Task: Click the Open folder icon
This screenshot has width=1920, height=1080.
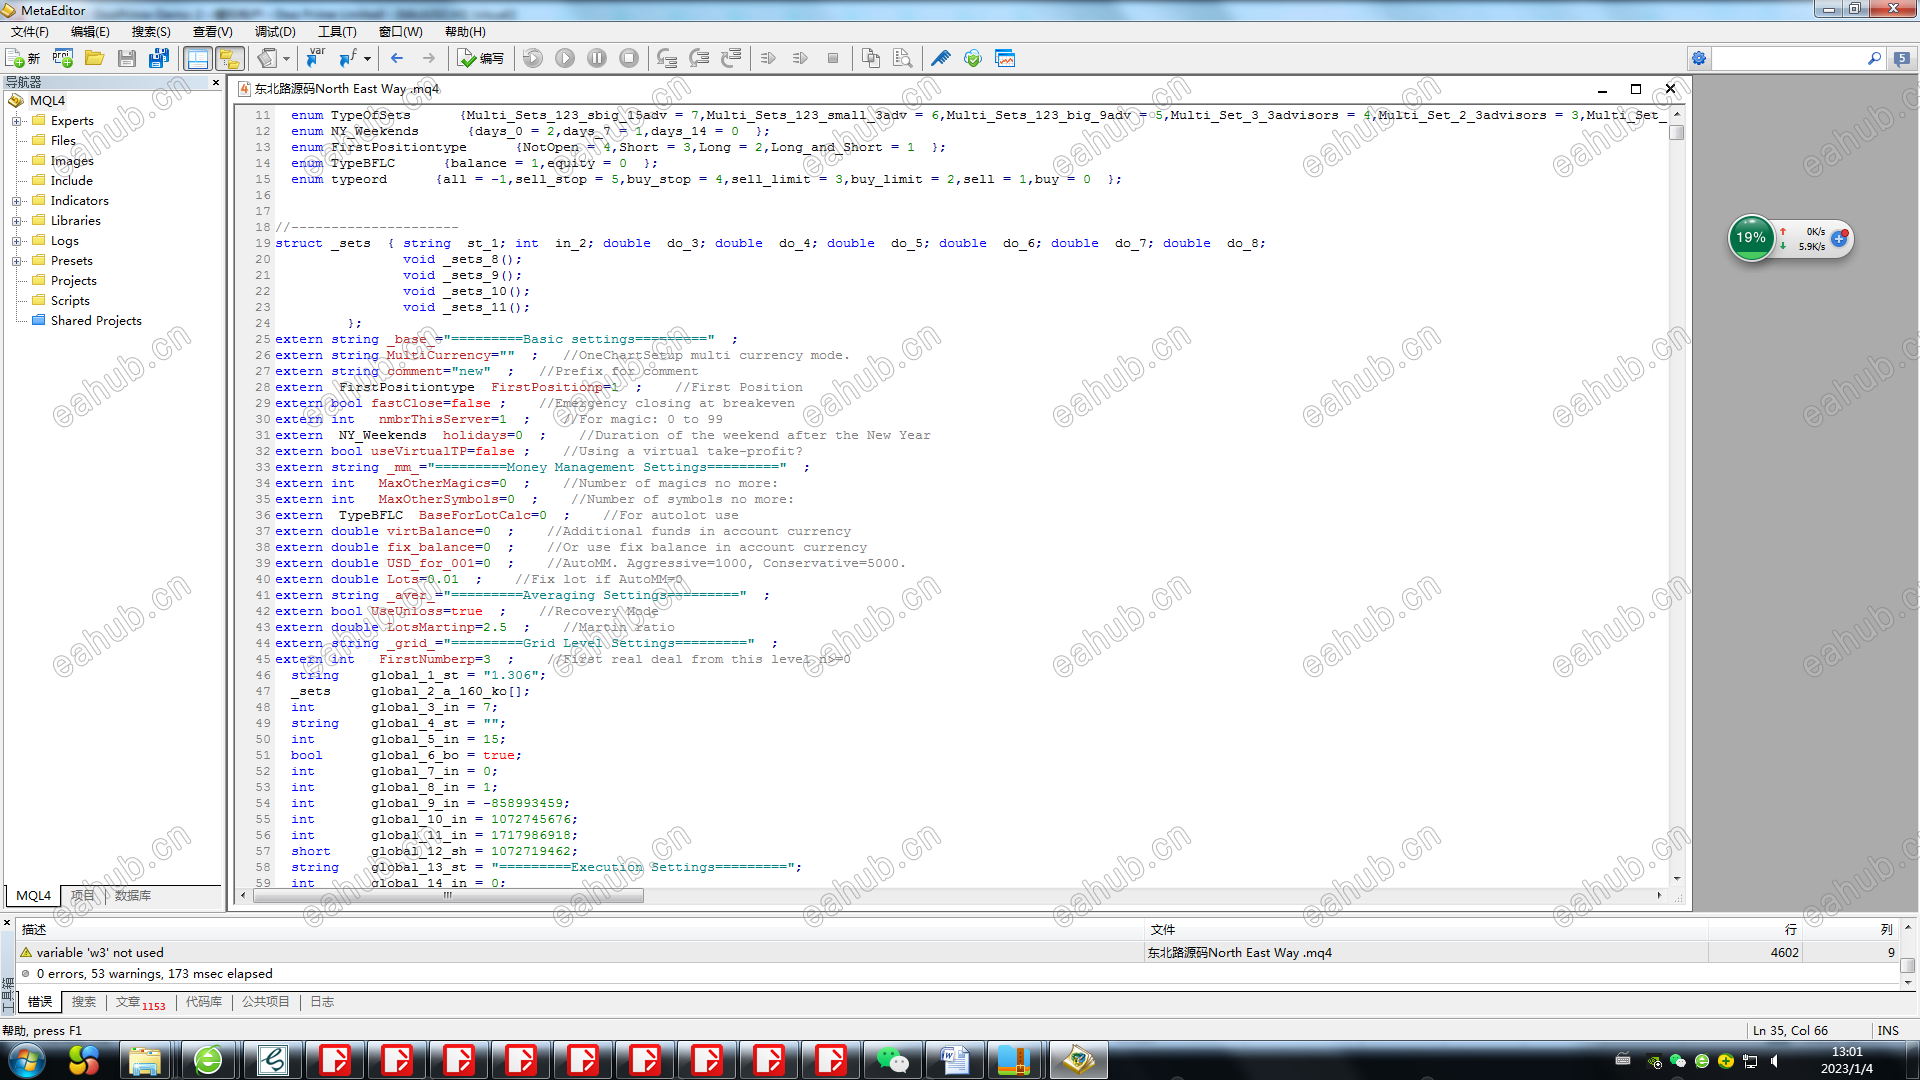Action: pos(94,58)
